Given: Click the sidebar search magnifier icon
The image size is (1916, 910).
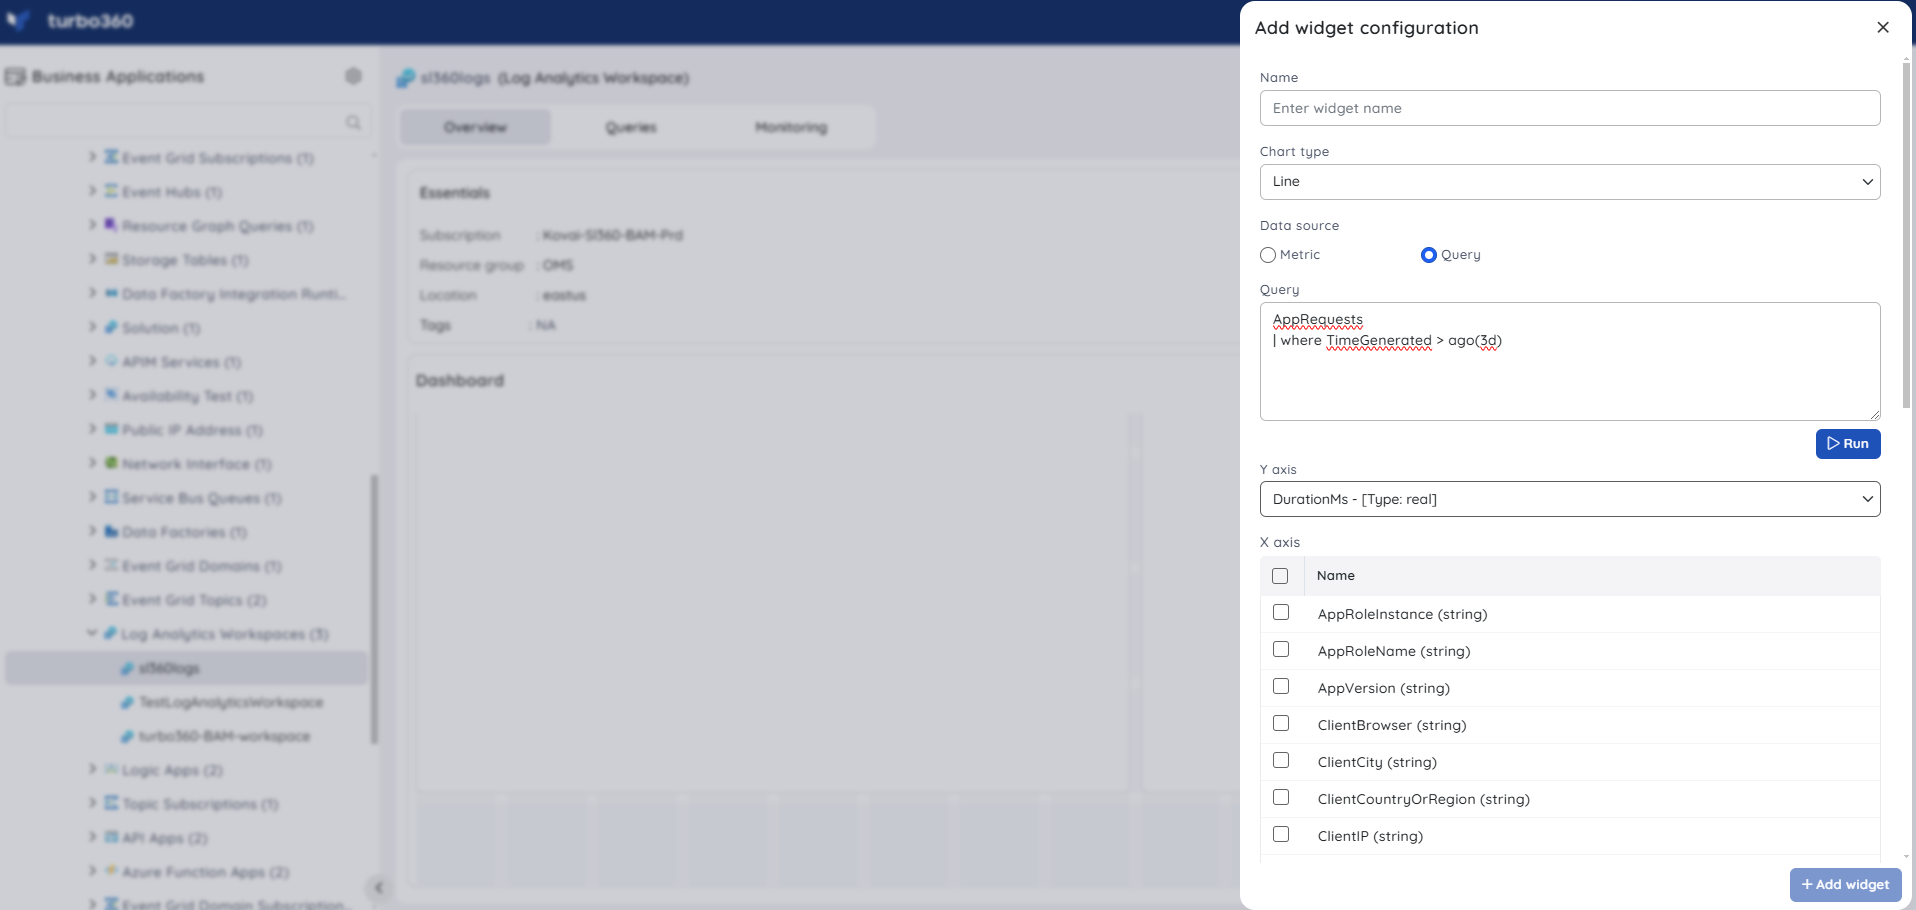Looking at the screenshot, I should point(353,122).
